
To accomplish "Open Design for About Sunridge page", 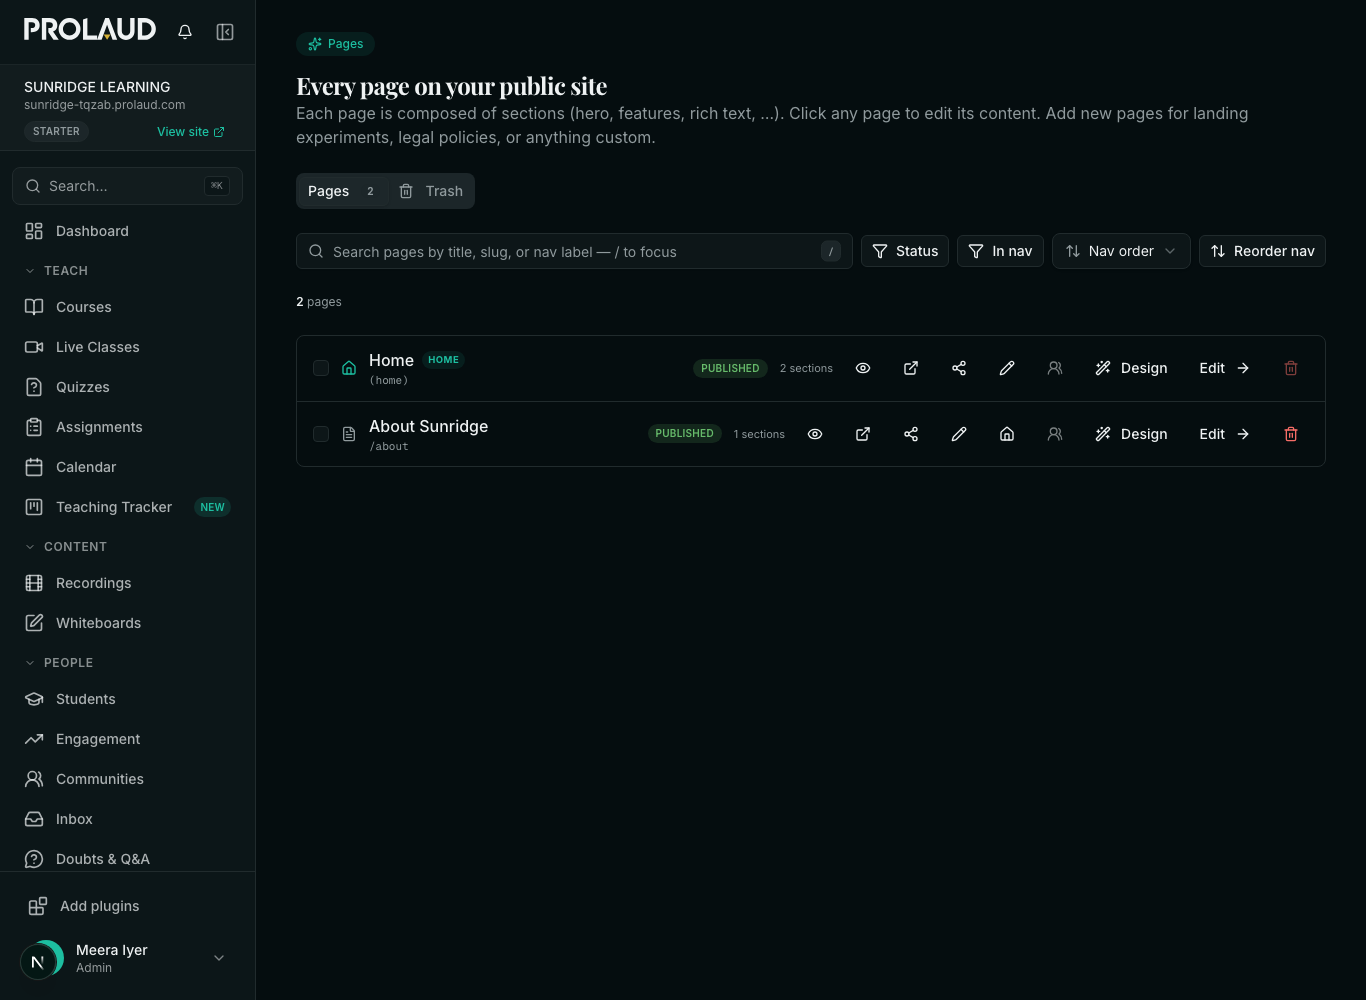I will (x=1131, y=434).
